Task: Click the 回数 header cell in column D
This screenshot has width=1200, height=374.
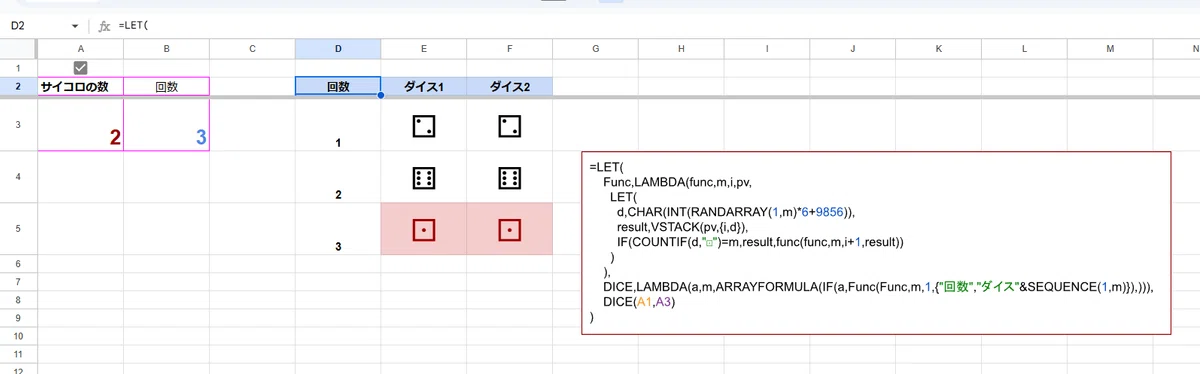Action: 338,87
